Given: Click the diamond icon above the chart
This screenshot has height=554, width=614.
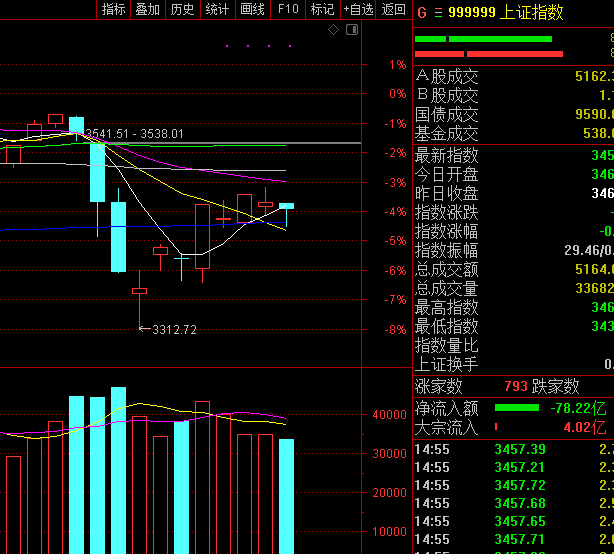Looking at the screenshot, I should click(x=334, y=31).
